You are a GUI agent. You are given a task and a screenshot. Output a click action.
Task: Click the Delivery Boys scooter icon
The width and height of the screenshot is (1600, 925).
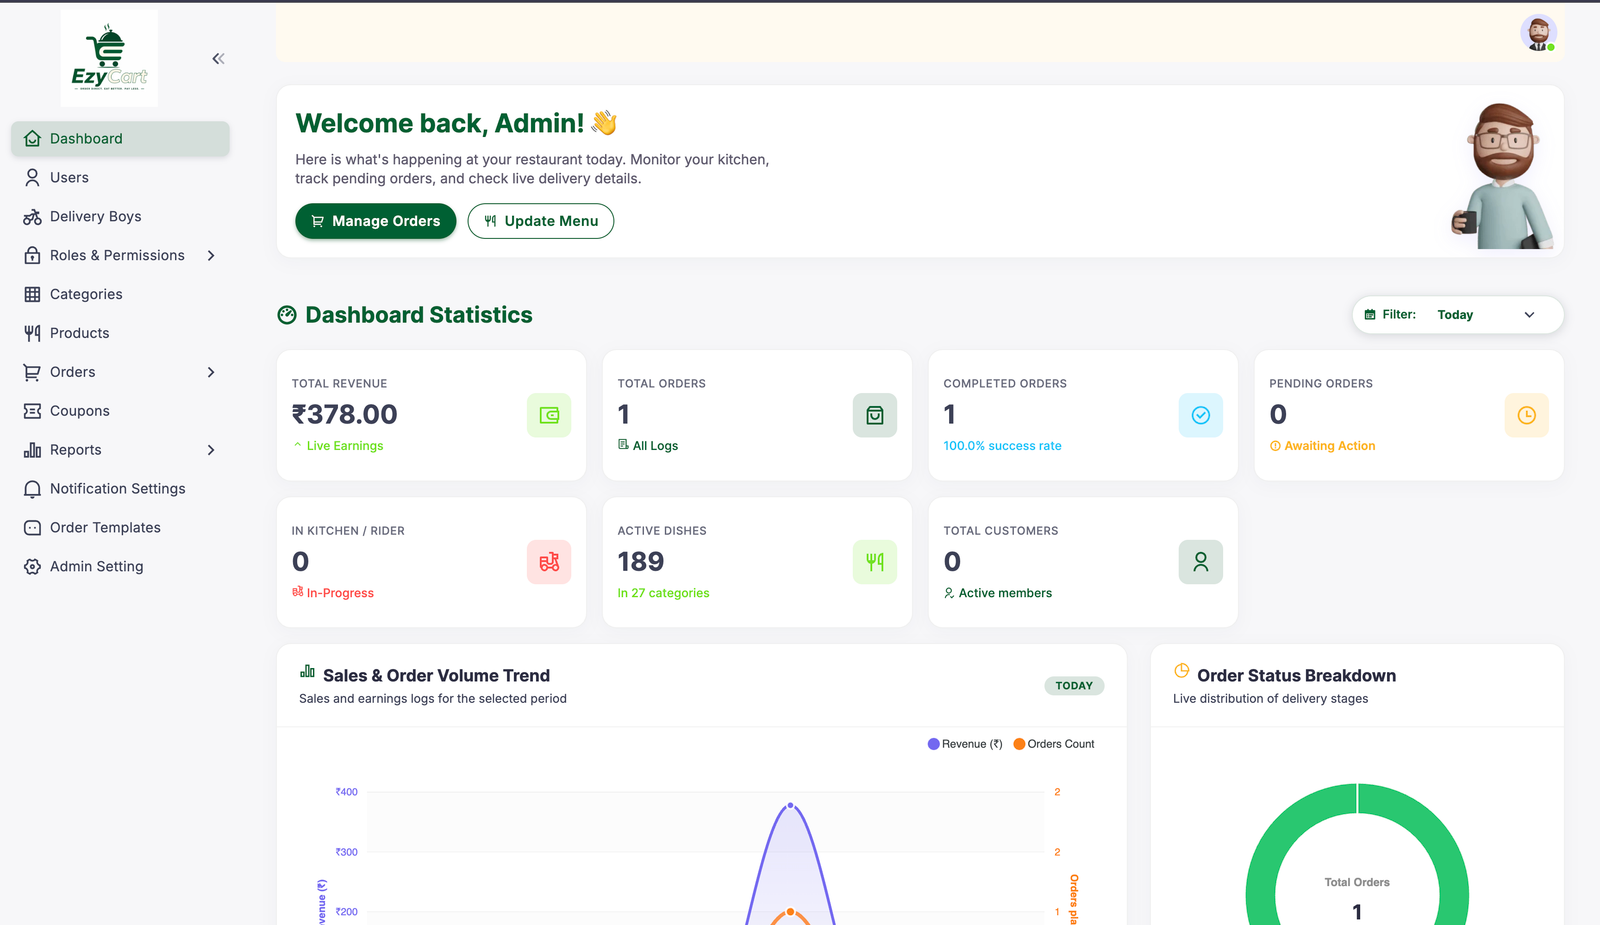coord(32,217)
